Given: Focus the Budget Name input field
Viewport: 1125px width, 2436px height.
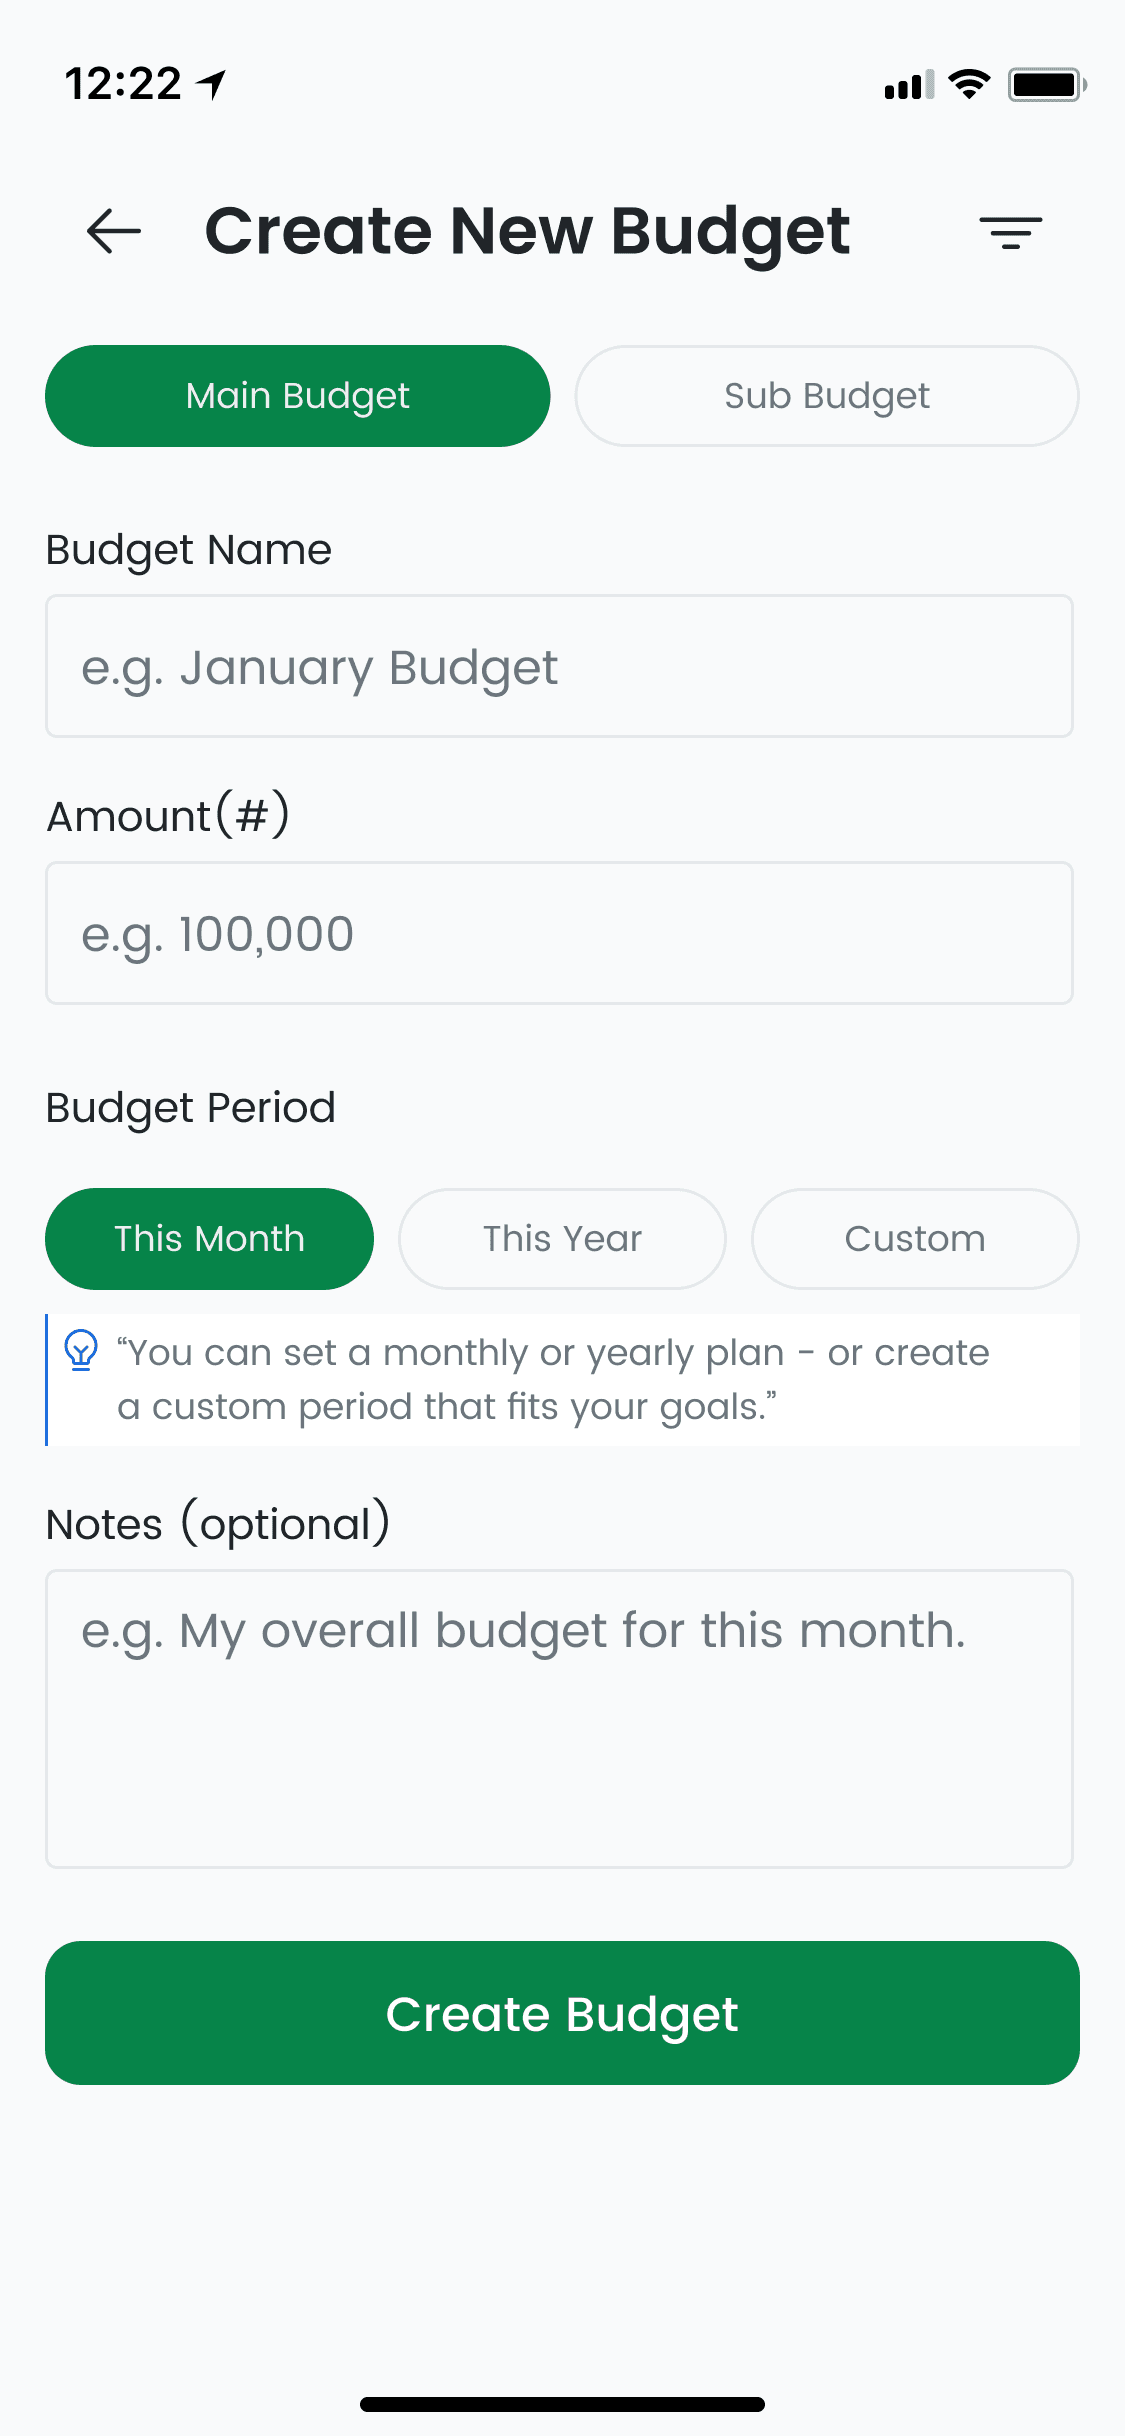Looking at the screenshot, I should pos(559,667).
